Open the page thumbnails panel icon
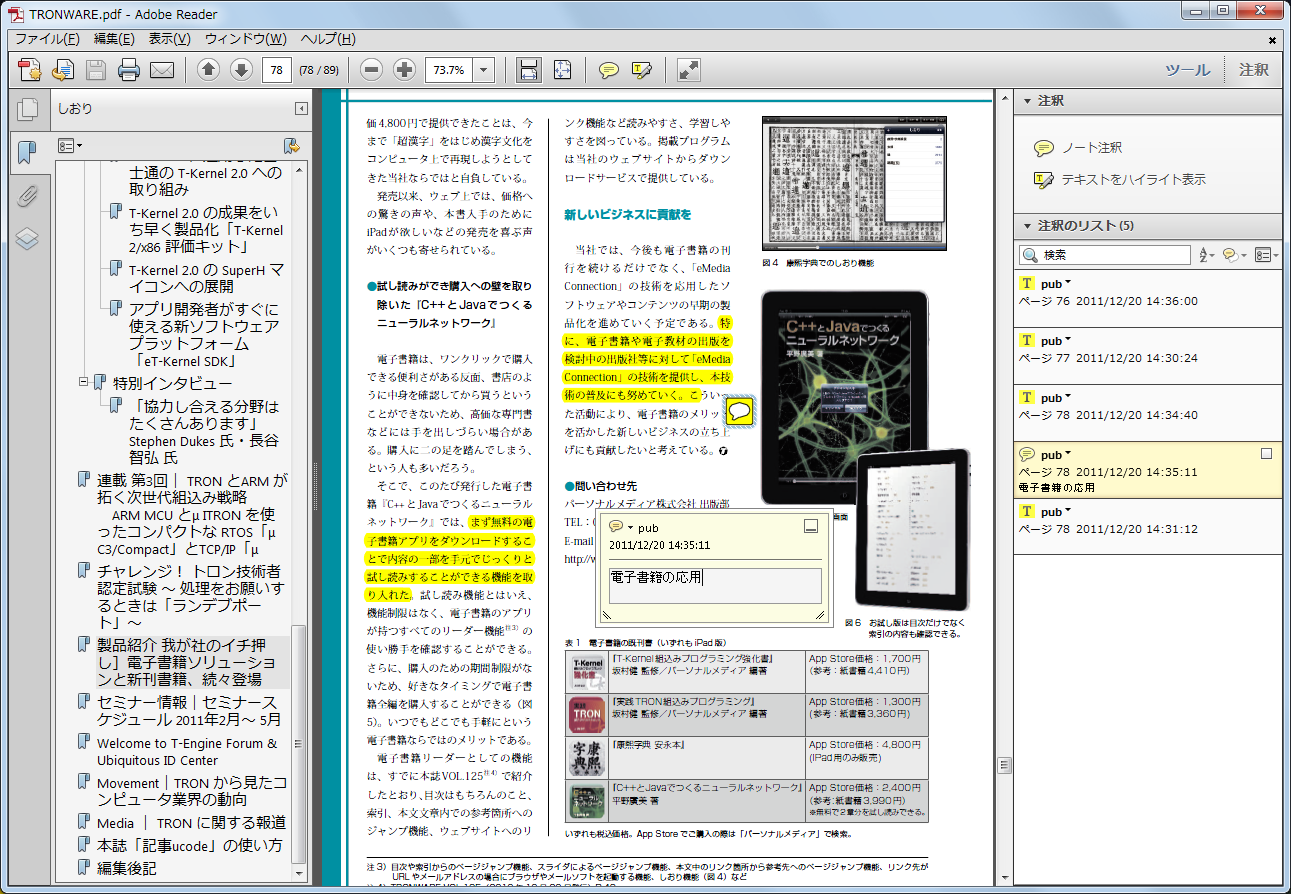The height and width of the screenshot is (894, 1291). click(x=28, y=110)
